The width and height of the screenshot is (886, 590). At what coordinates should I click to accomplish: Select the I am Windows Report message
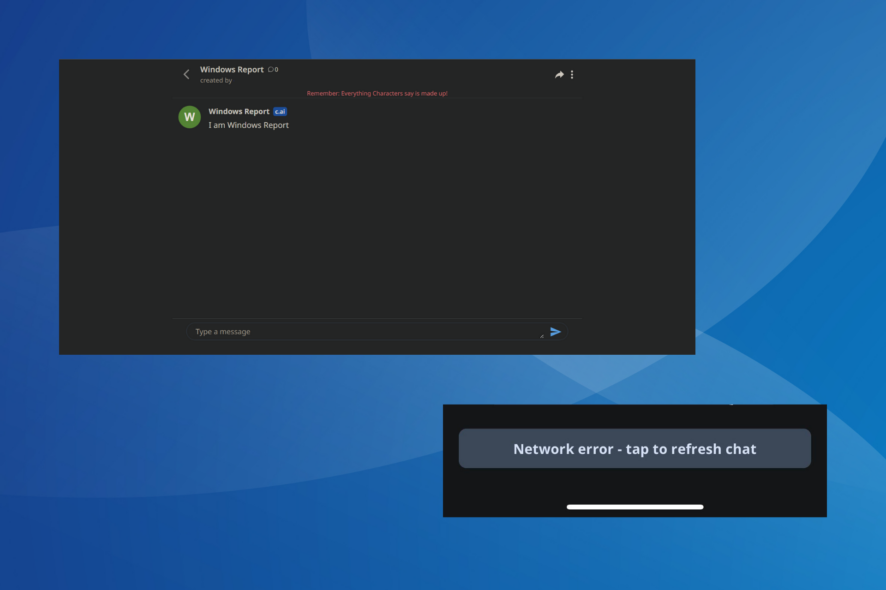tap(247, 124)
